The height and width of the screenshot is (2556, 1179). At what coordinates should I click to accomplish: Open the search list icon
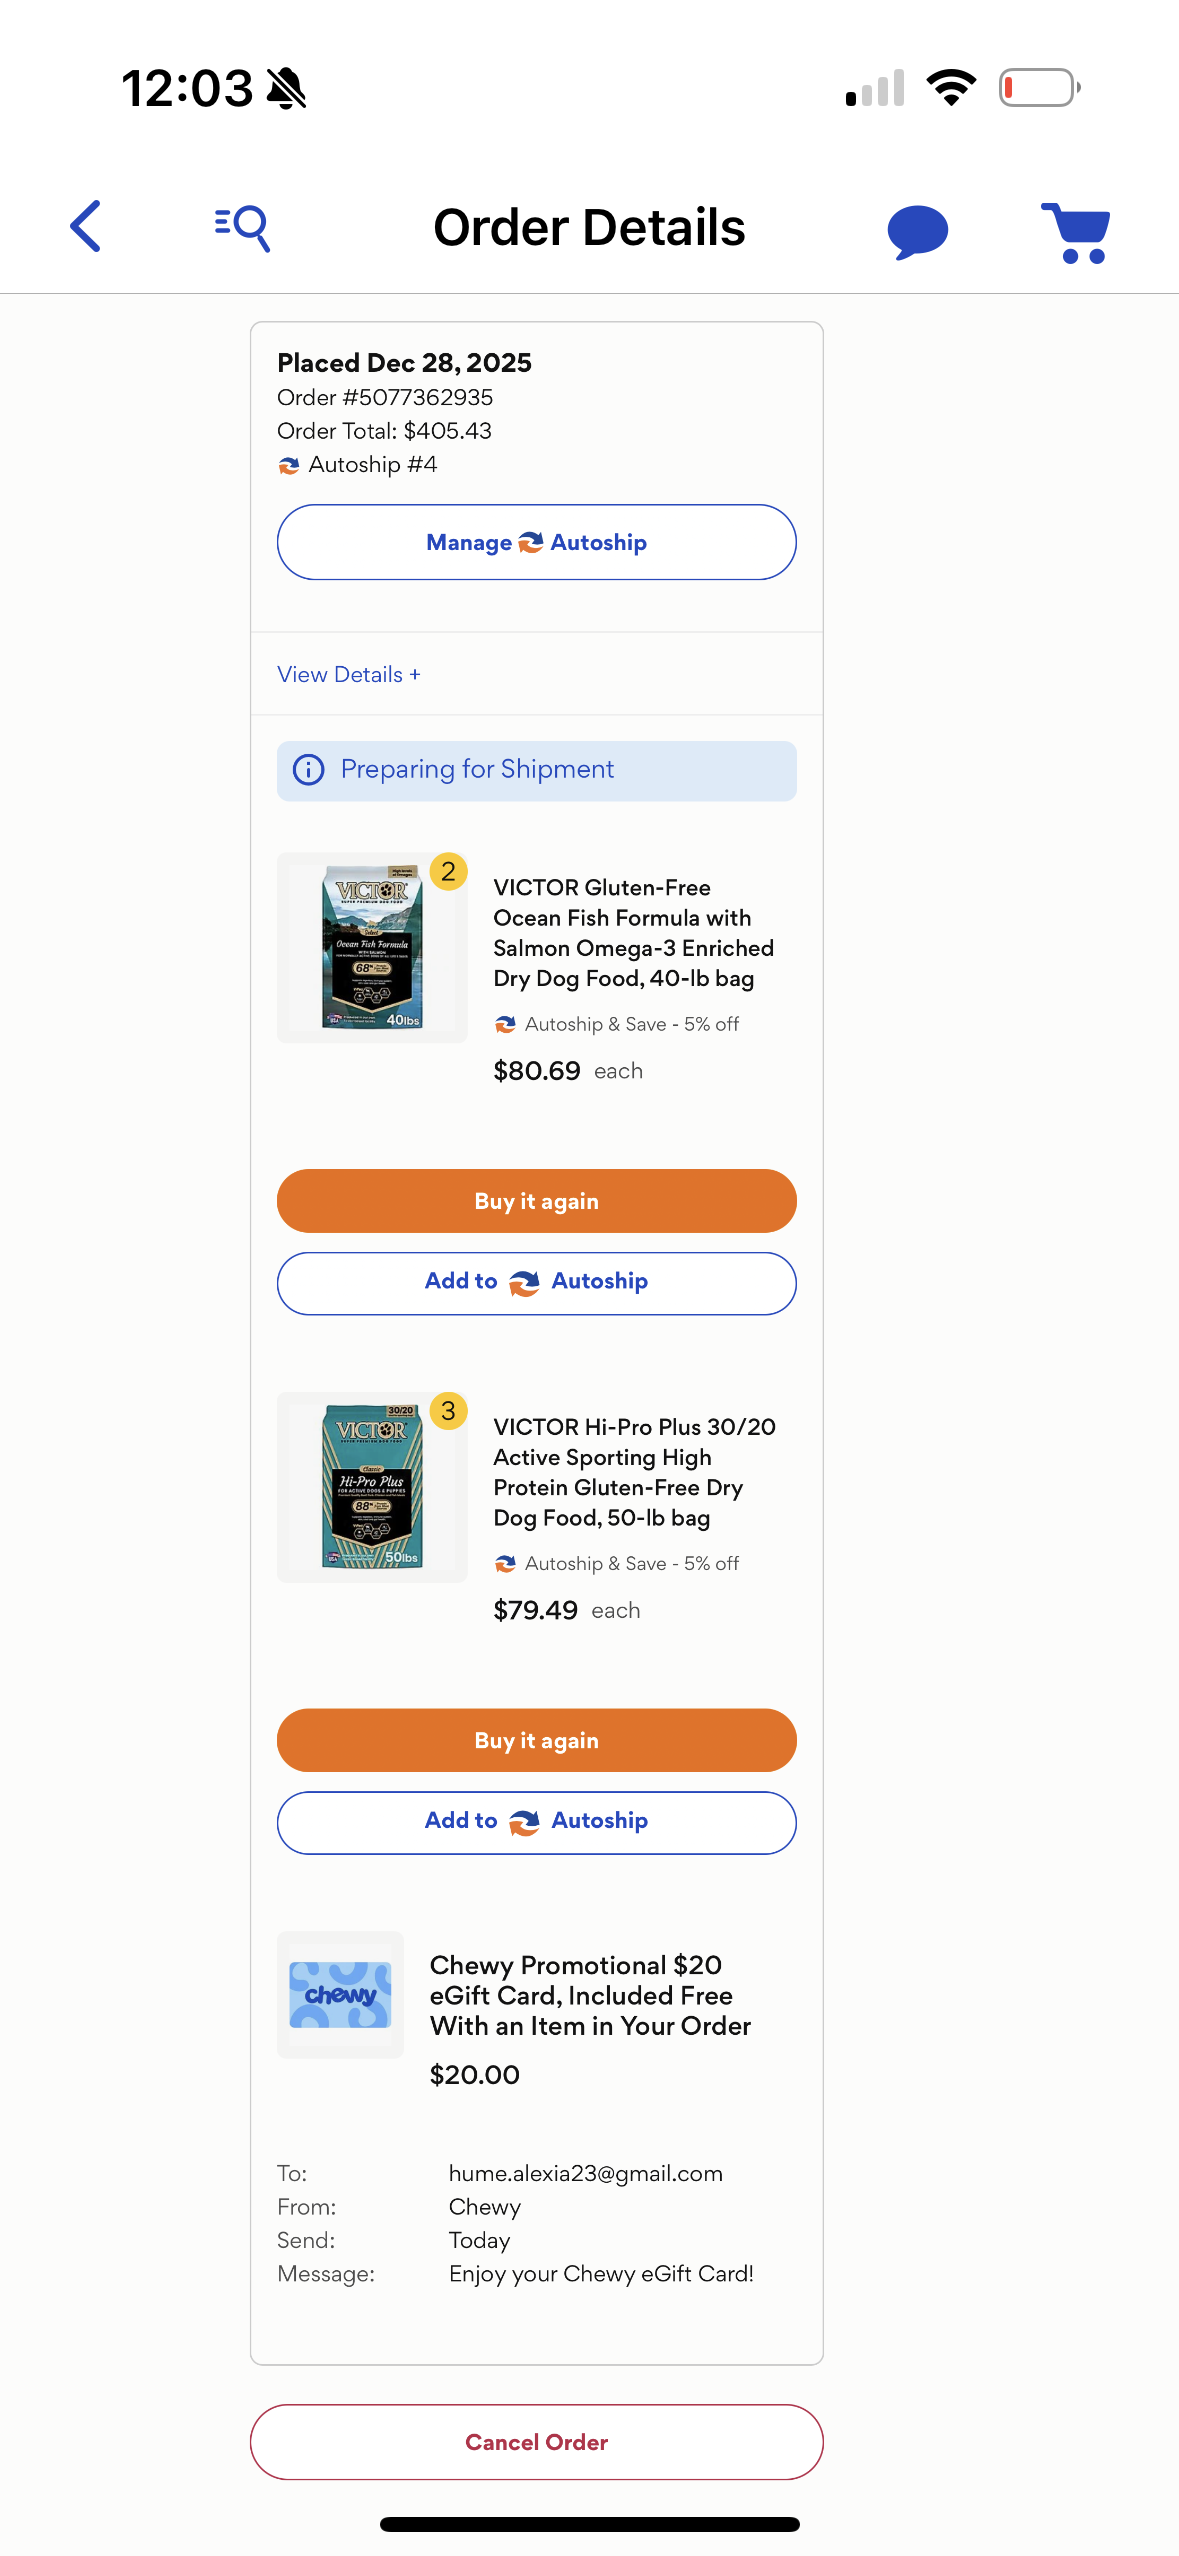coord(243,227)
